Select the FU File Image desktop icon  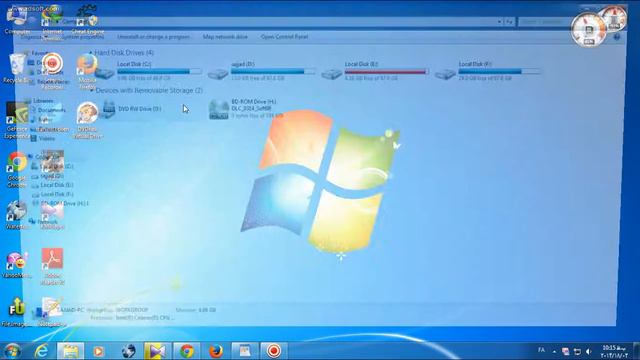[17, 312]
